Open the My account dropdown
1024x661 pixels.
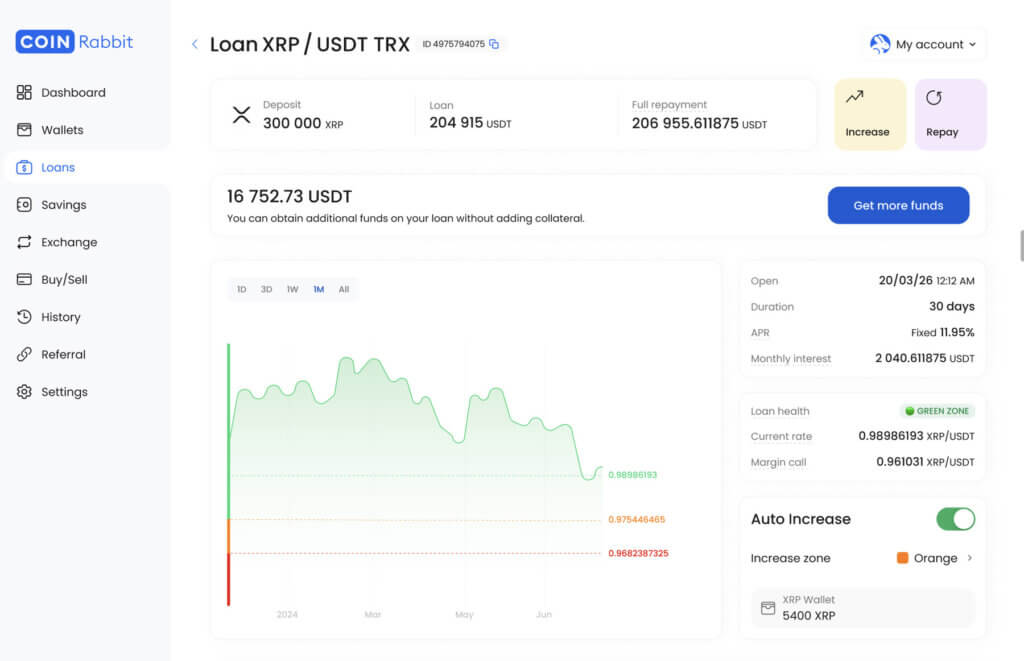point(921,44)
